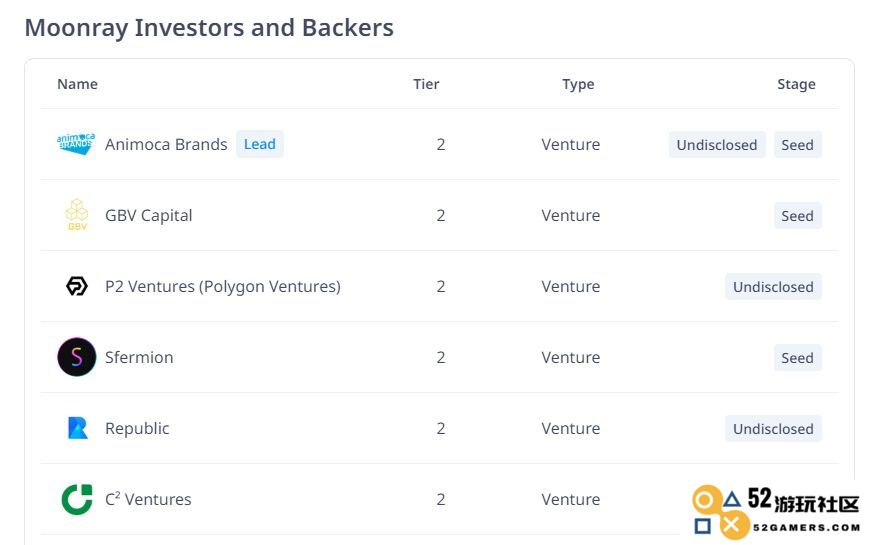Click the Sfermion round S logo
The image size is (869, 545).
point(76,357)
